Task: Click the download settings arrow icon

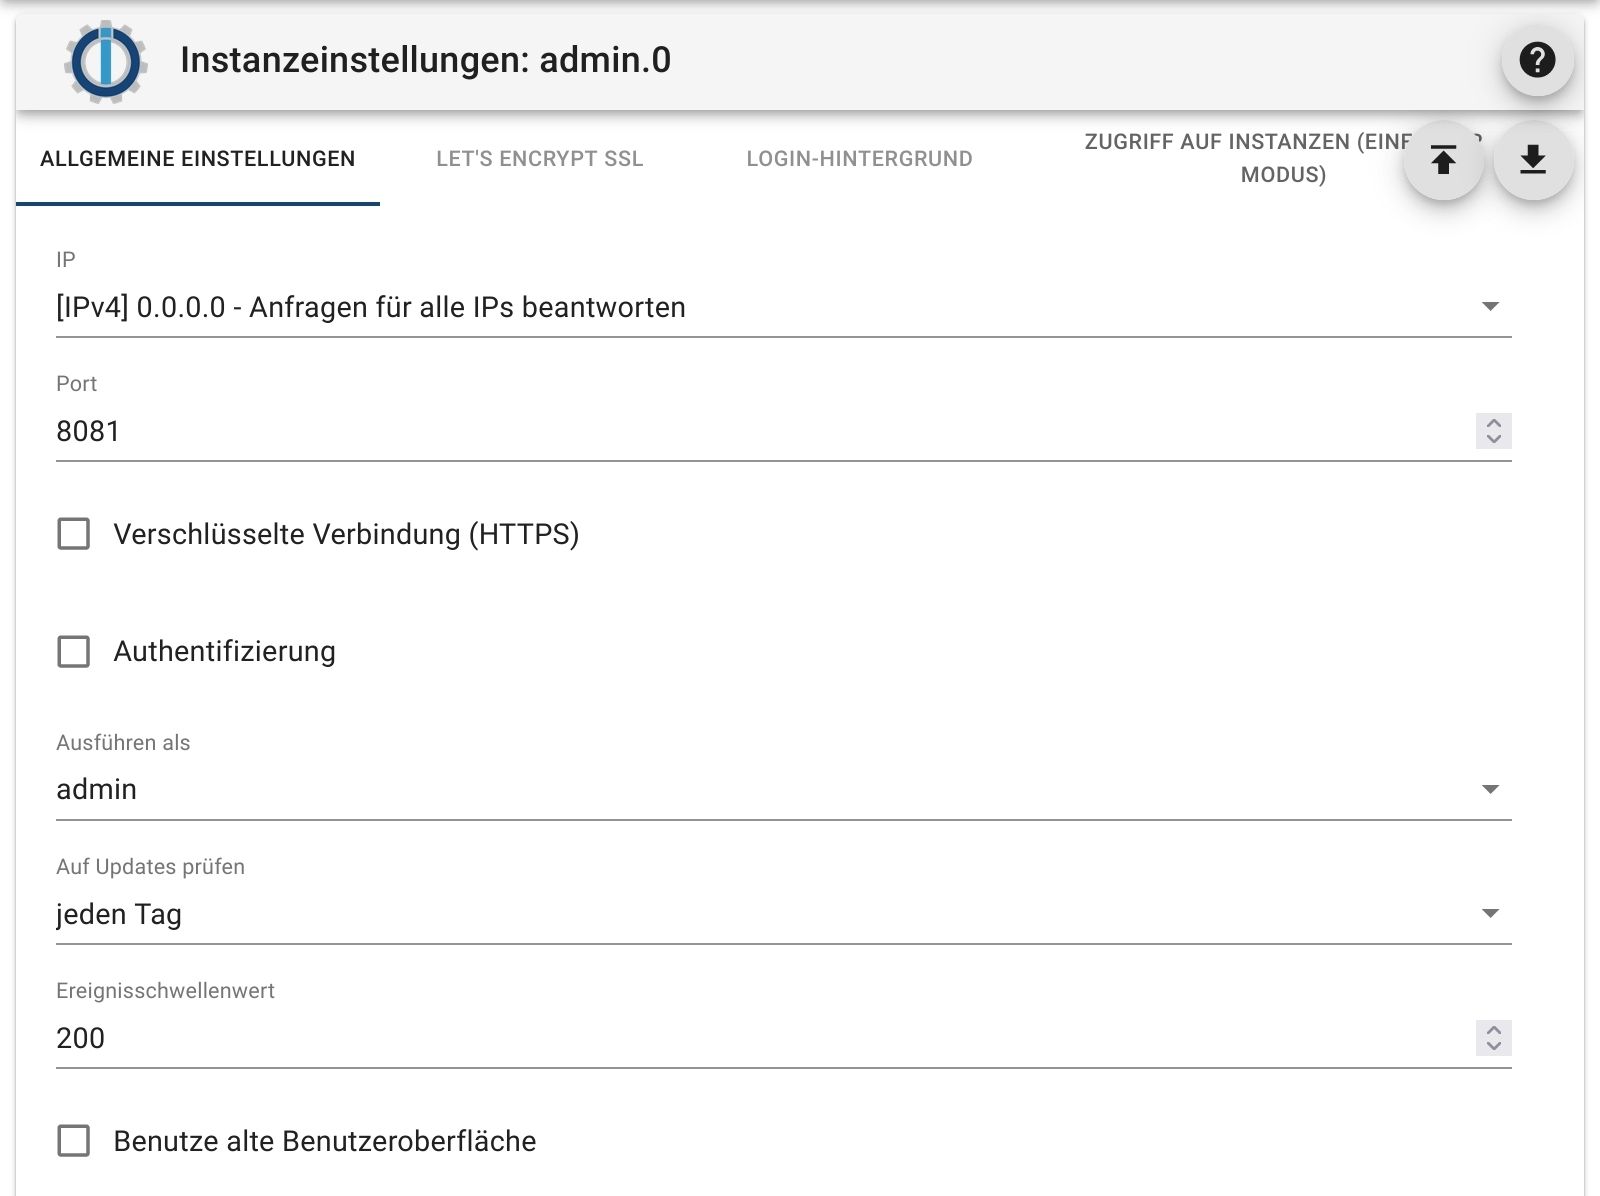Action: point(1533,160)
